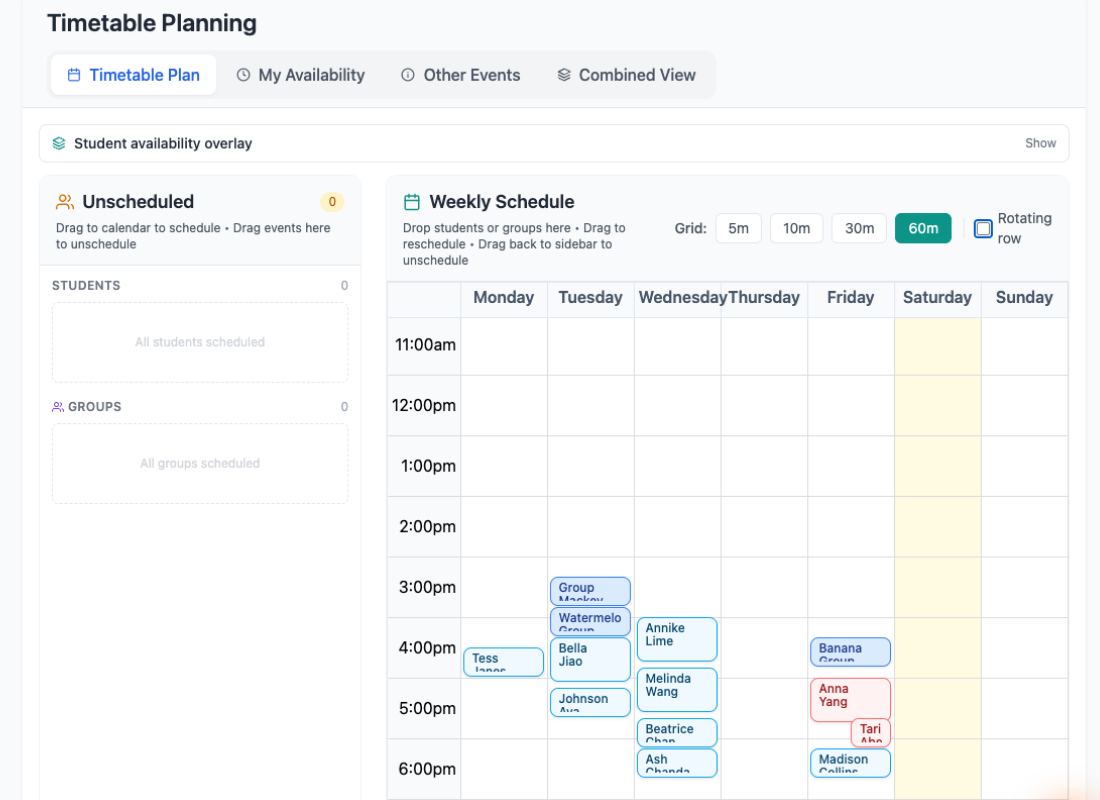The image size is (1100, 800).
Task: Set grid size to 5m
Action: coord(738,228)
